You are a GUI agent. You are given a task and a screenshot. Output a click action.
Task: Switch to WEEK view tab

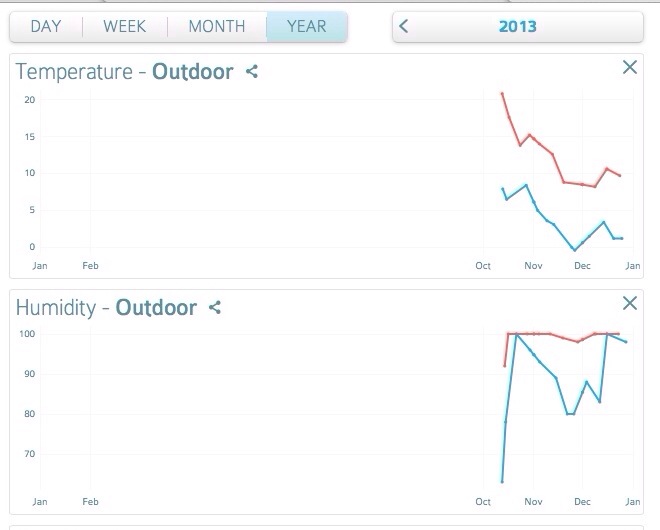[x=125, y=27]
